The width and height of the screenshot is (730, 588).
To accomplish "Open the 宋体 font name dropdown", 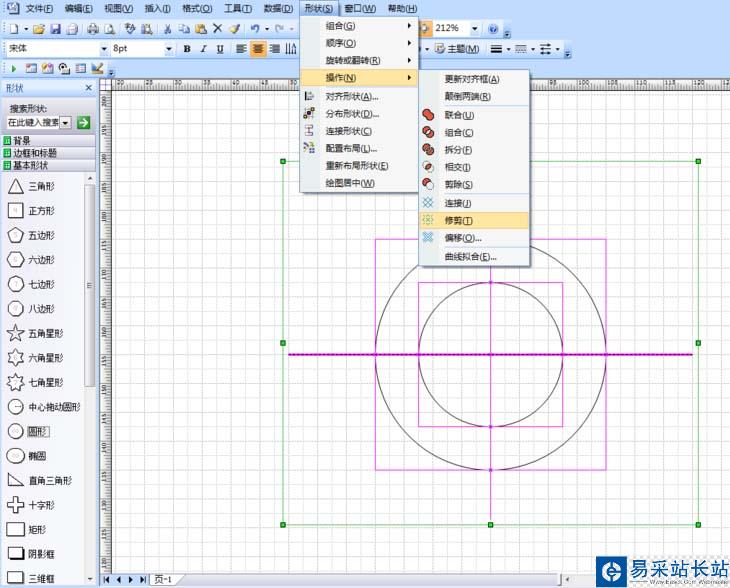I will click(x=103, y=48).
